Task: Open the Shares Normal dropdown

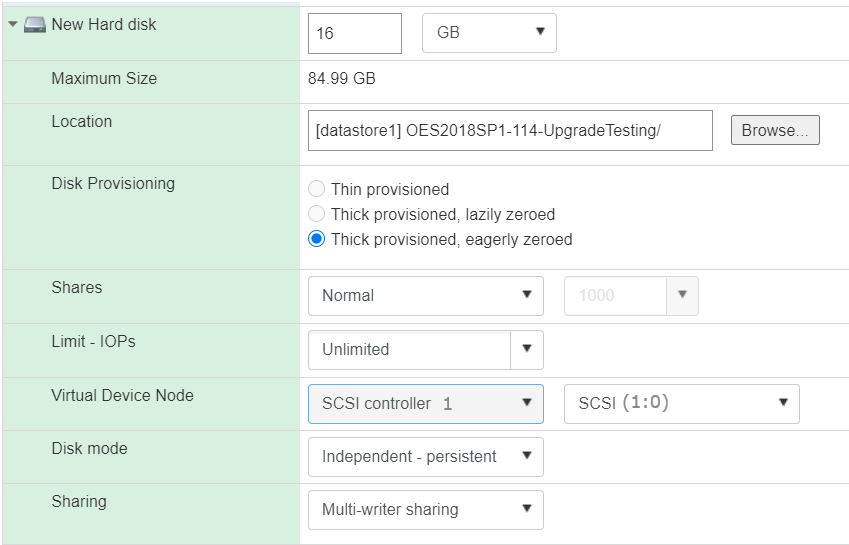Action: 425,295
